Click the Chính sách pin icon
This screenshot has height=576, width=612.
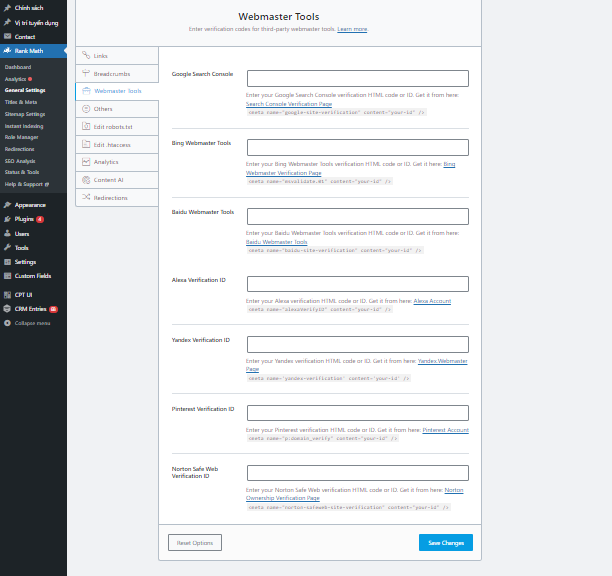click(x=7, y=8)
